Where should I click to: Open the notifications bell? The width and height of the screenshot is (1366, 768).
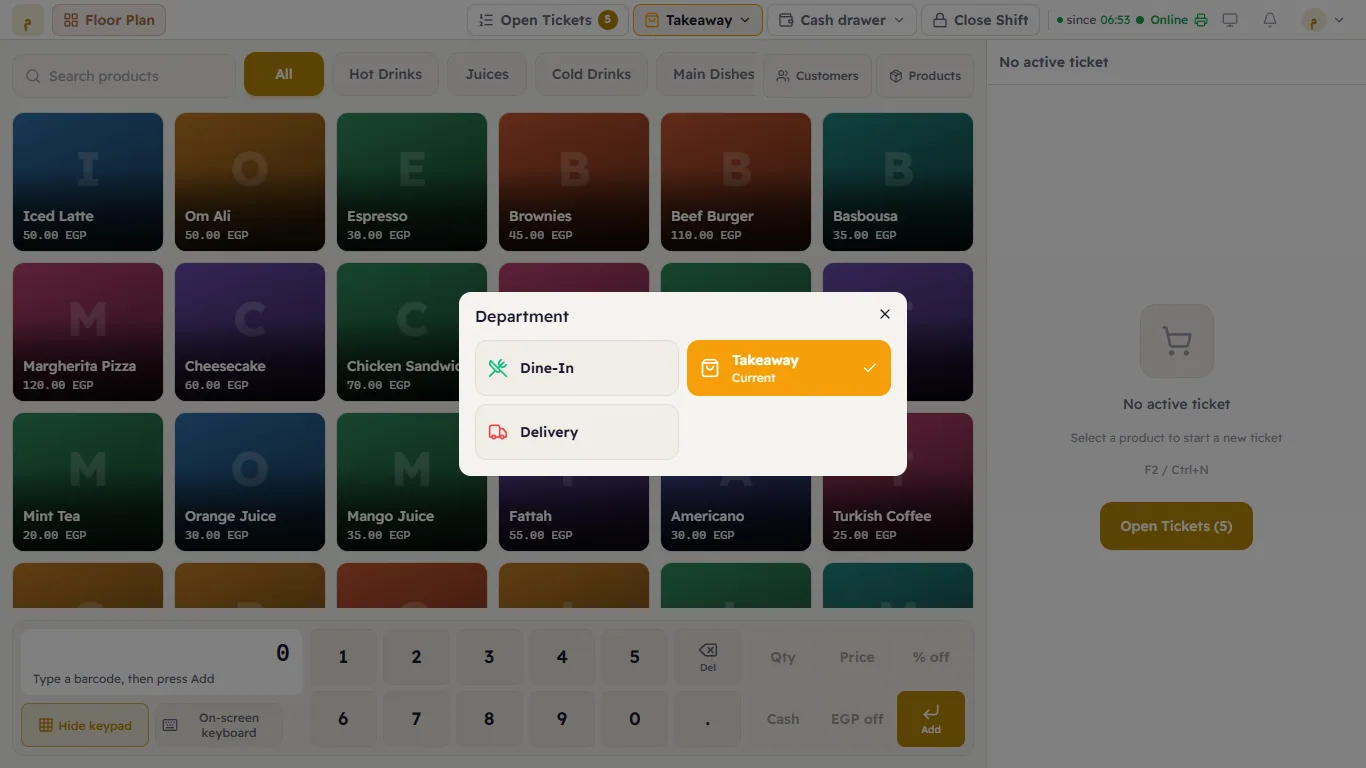[x=1270, y=20]
